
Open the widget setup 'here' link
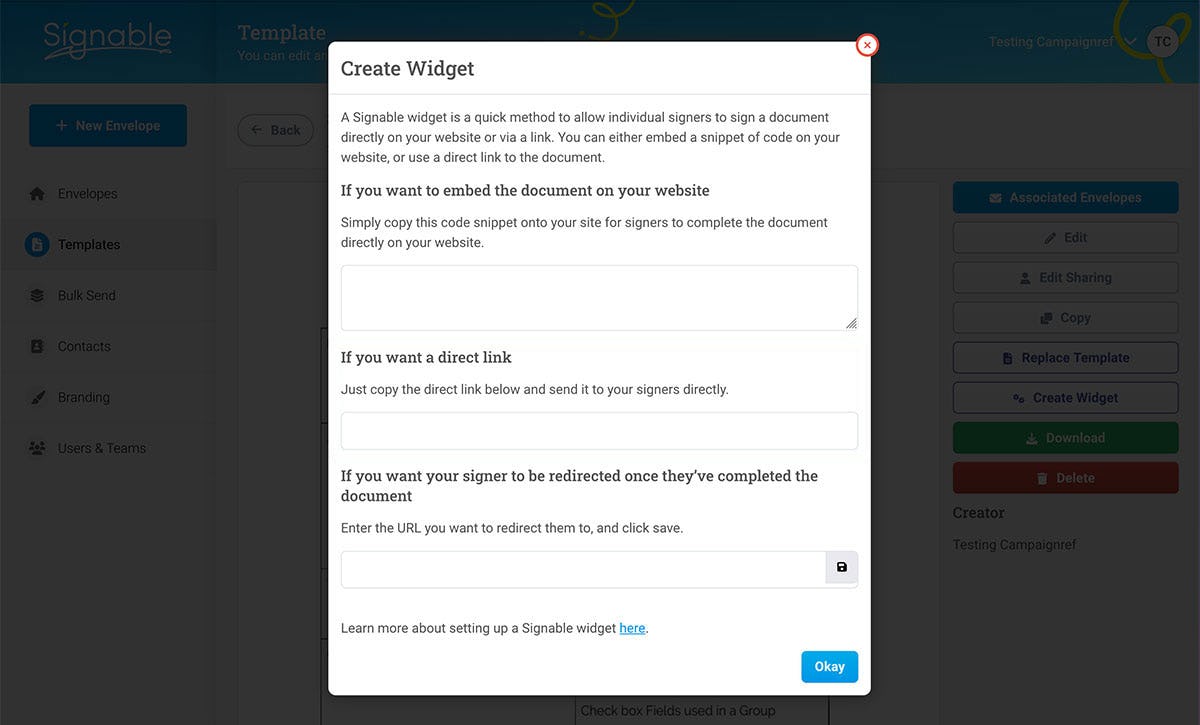(632, 628)
